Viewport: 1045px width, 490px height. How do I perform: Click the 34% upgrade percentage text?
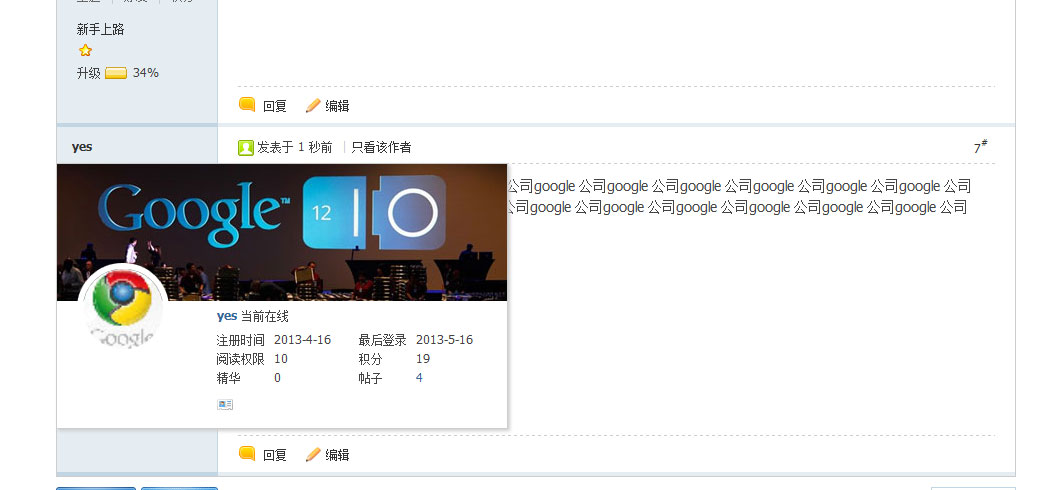click(x=145, y=73)
